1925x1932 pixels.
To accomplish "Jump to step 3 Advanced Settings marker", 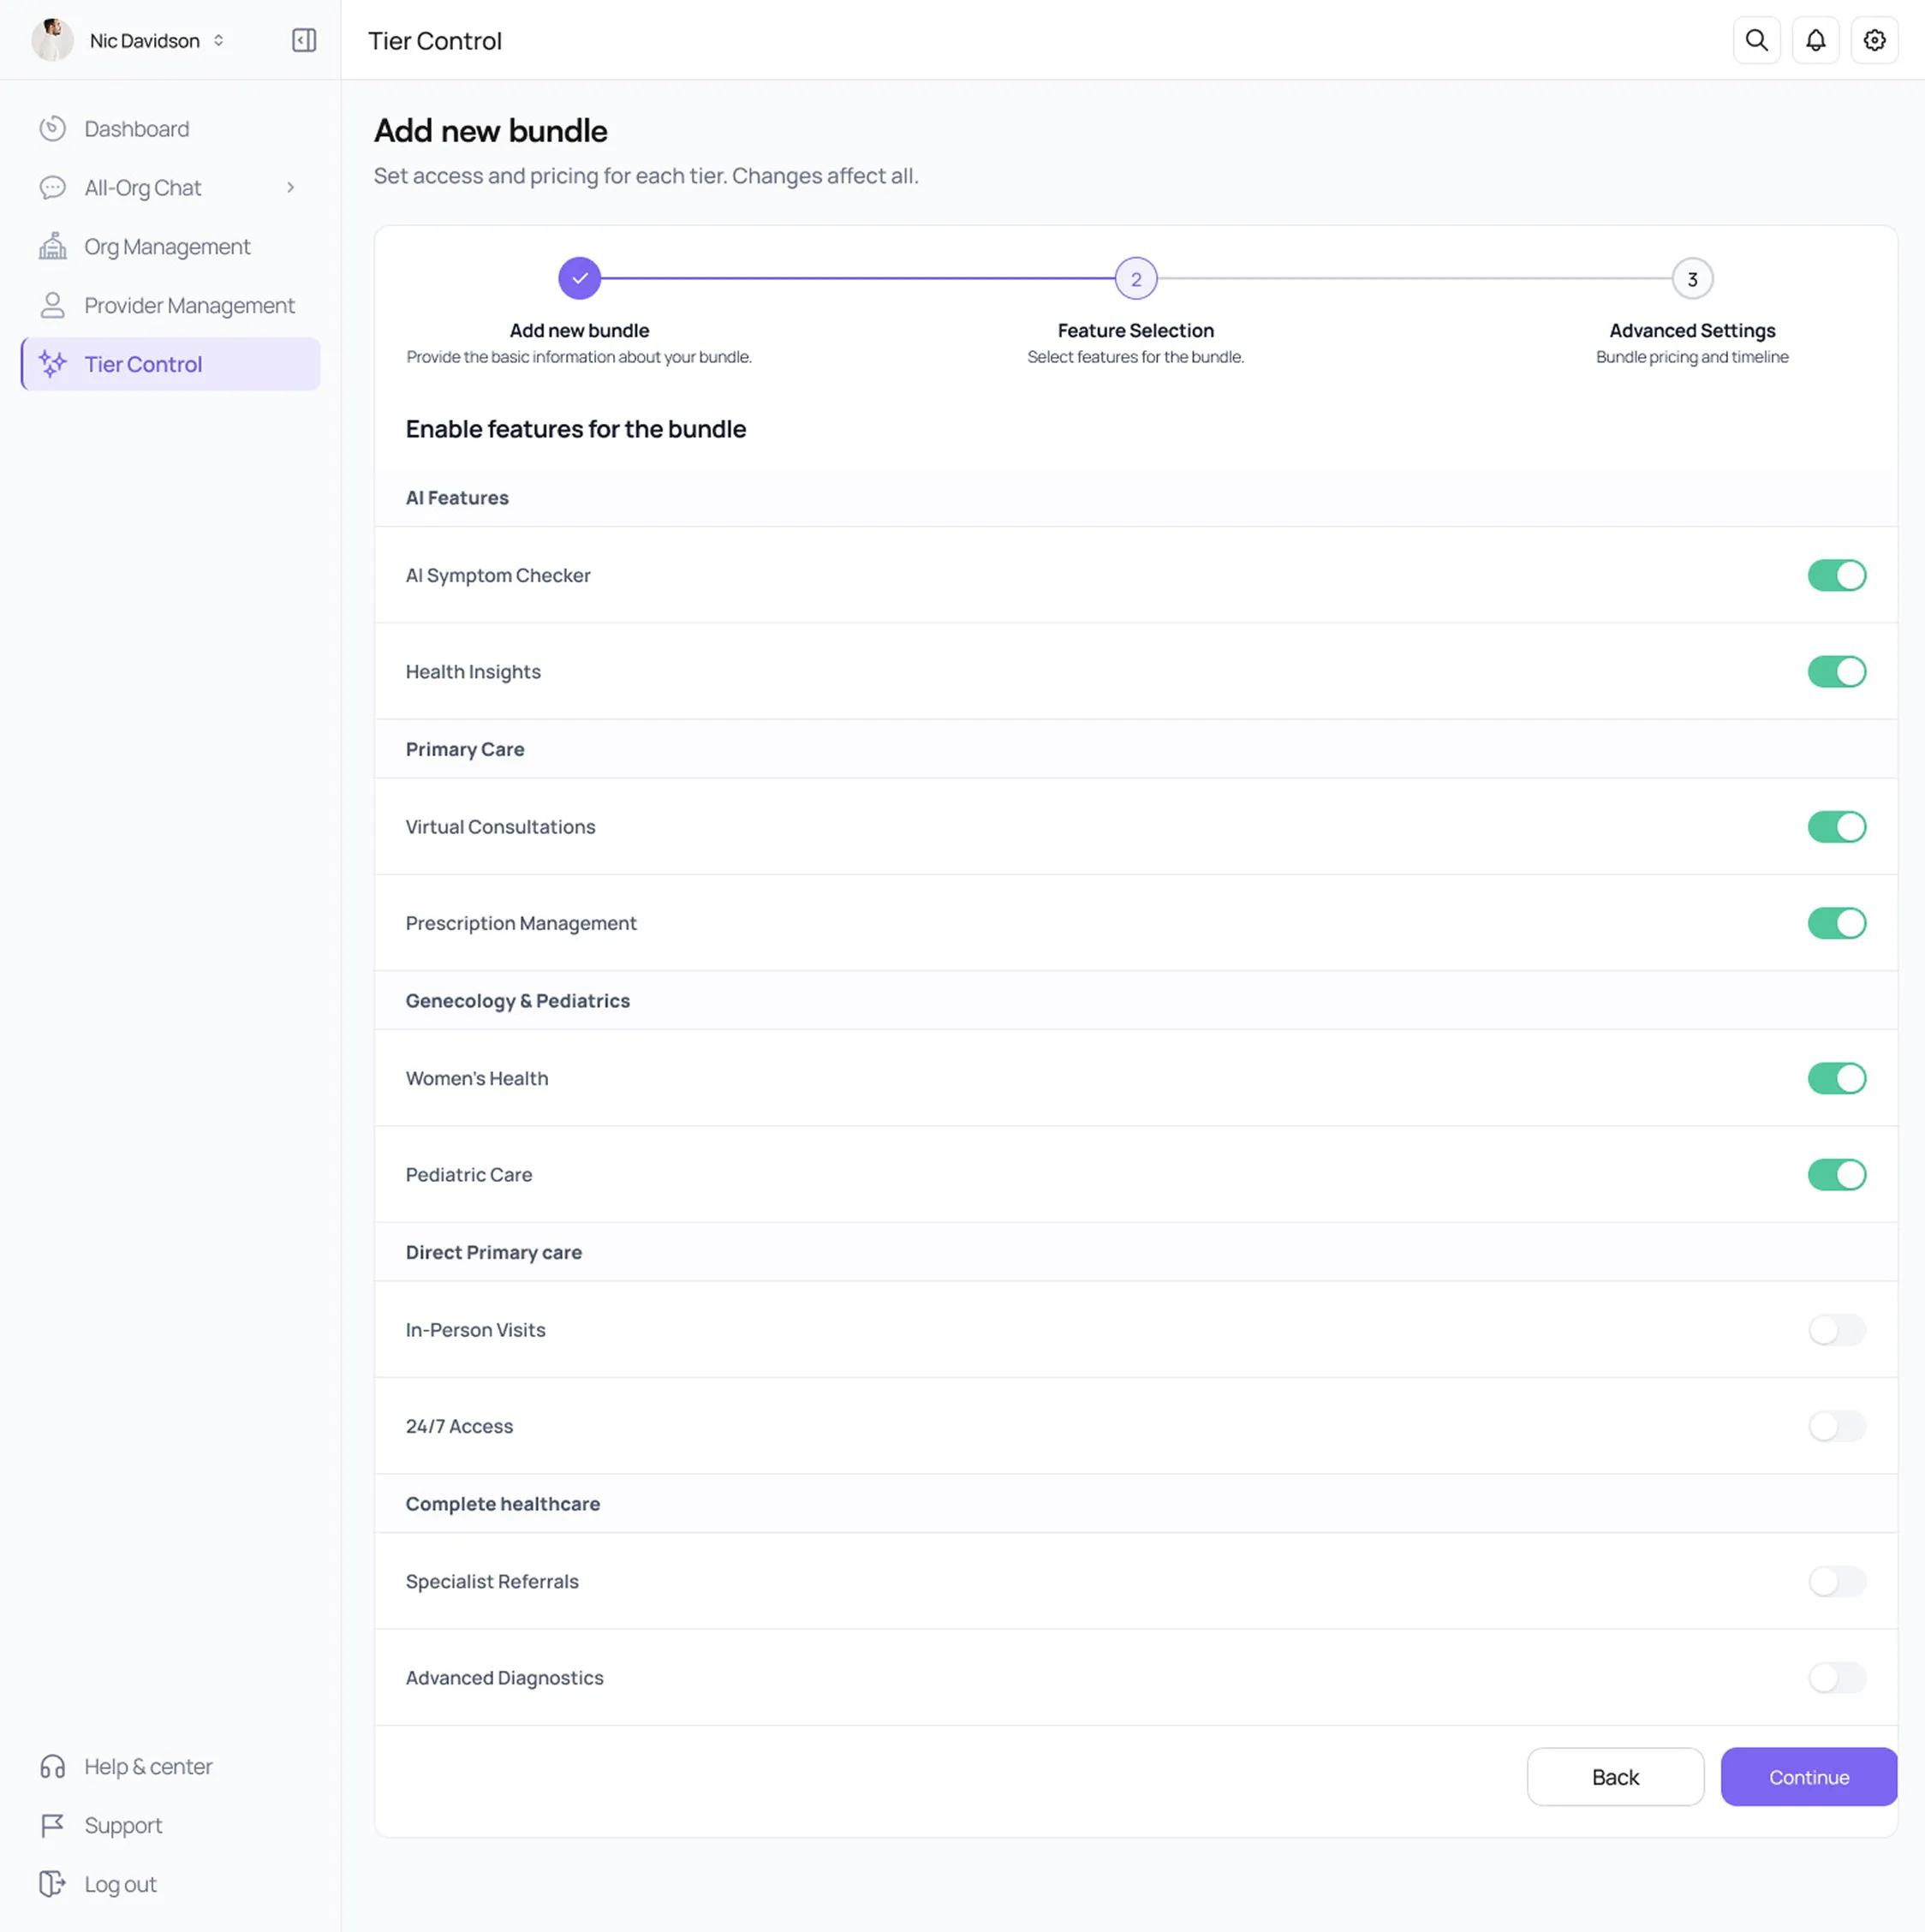I will [x=1692, y=279].
